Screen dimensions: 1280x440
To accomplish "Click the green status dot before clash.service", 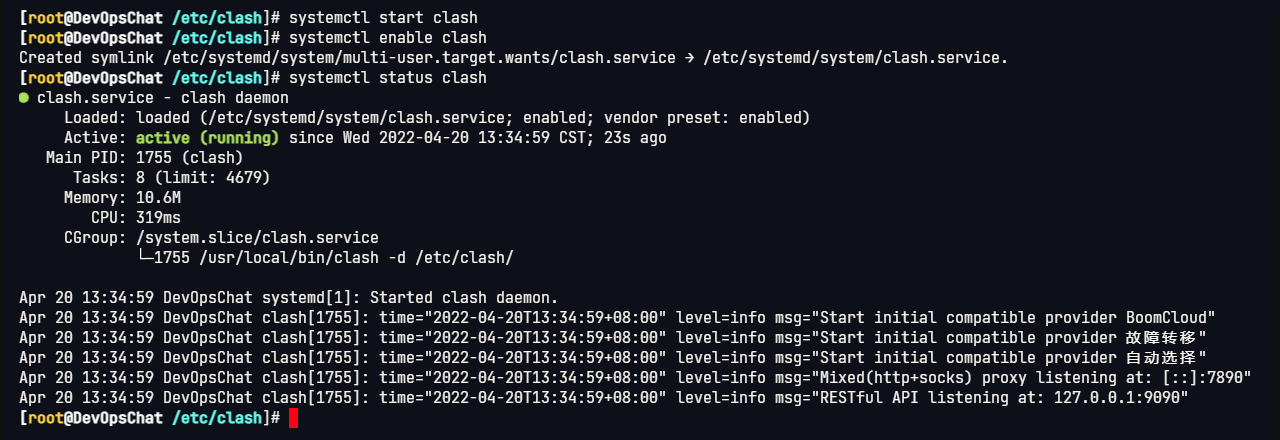I will [24, 98].
